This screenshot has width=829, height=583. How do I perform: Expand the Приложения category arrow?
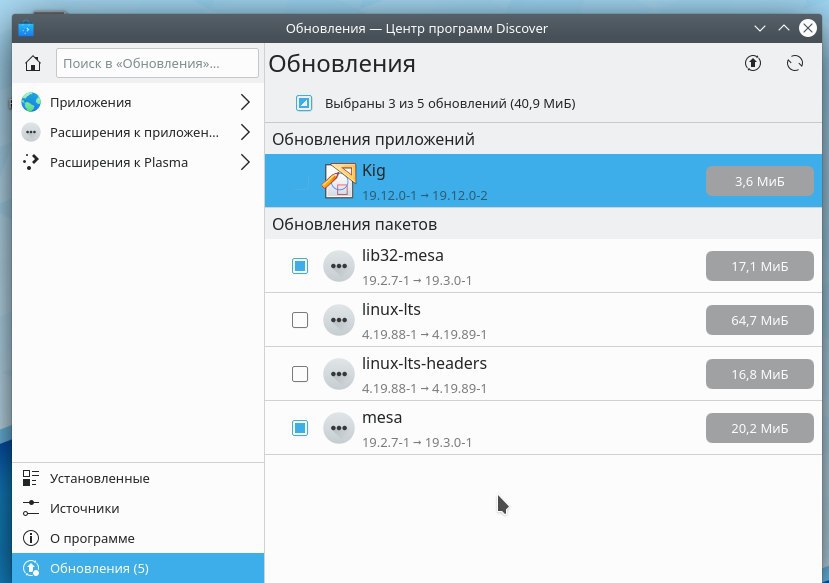pyautogui.click(x=245, y=103)
